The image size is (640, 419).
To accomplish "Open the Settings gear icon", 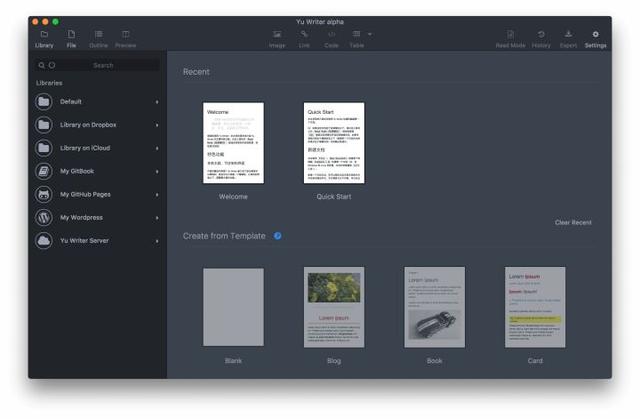I will [x=596, y=34].
